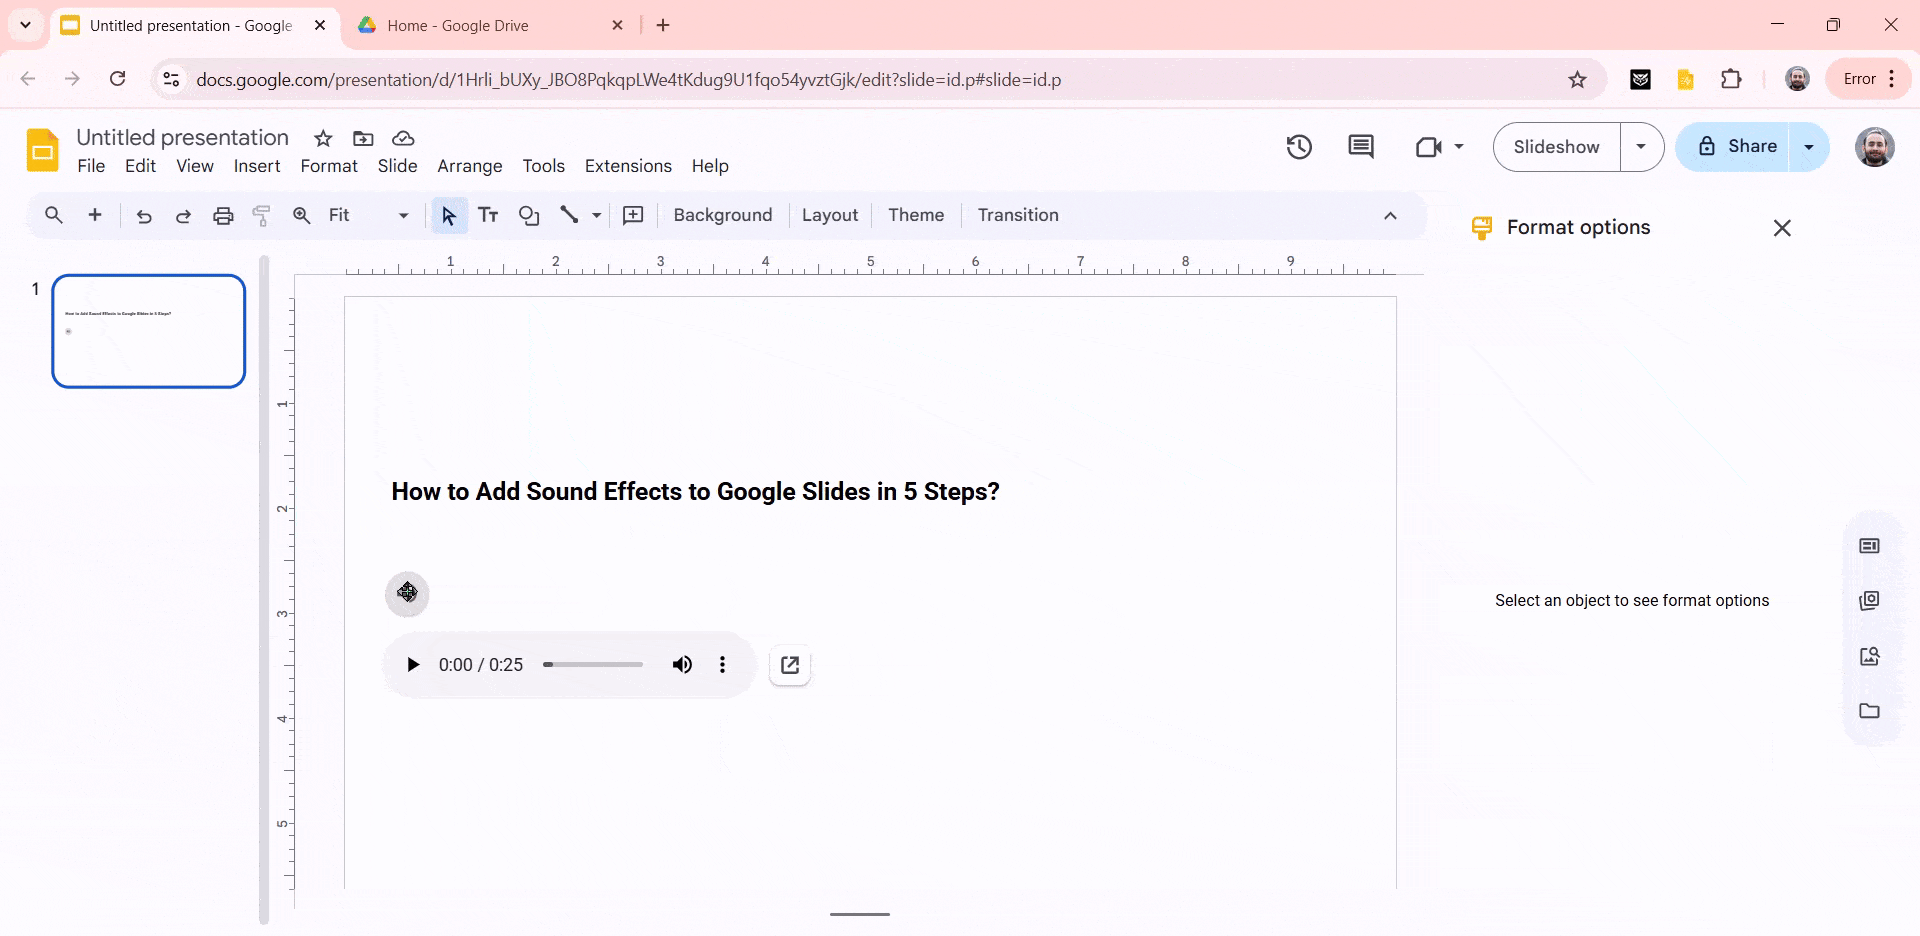Insert a new comment from the toolbar
This screenshot has height=936, width=1920.
point(633,215)
